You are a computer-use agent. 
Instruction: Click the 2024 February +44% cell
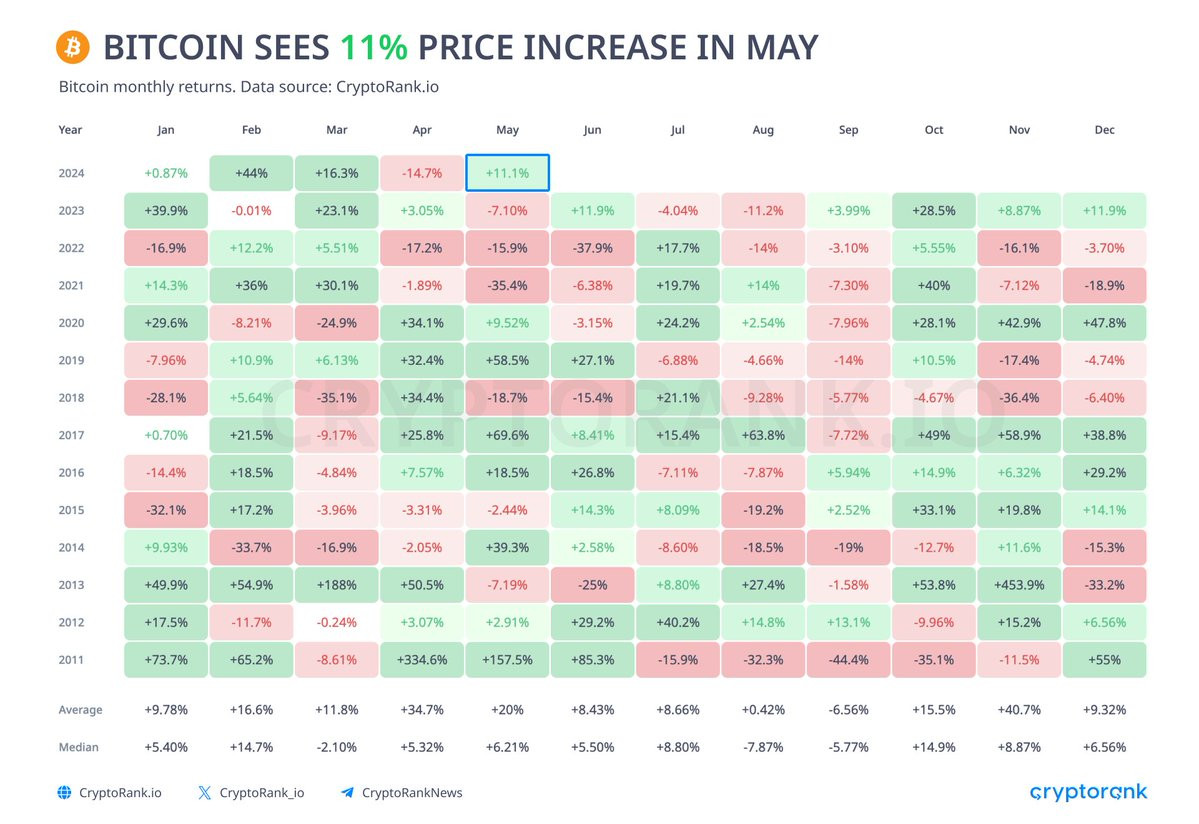click(252, 173)
